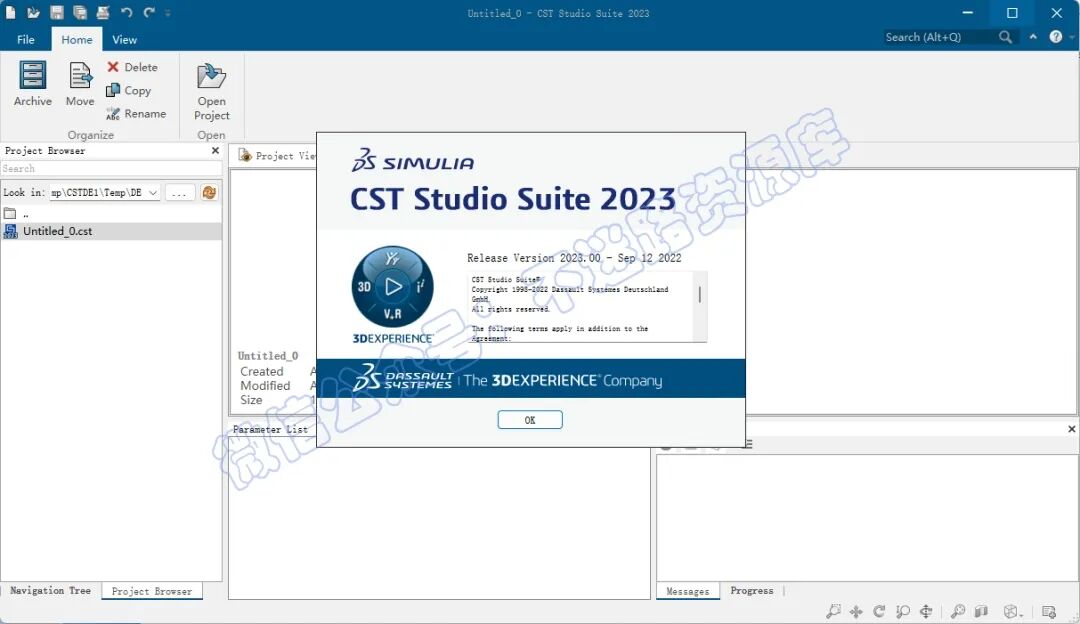Click the 3DEXPERIENCE compass logo

click(x=393, y=287)
